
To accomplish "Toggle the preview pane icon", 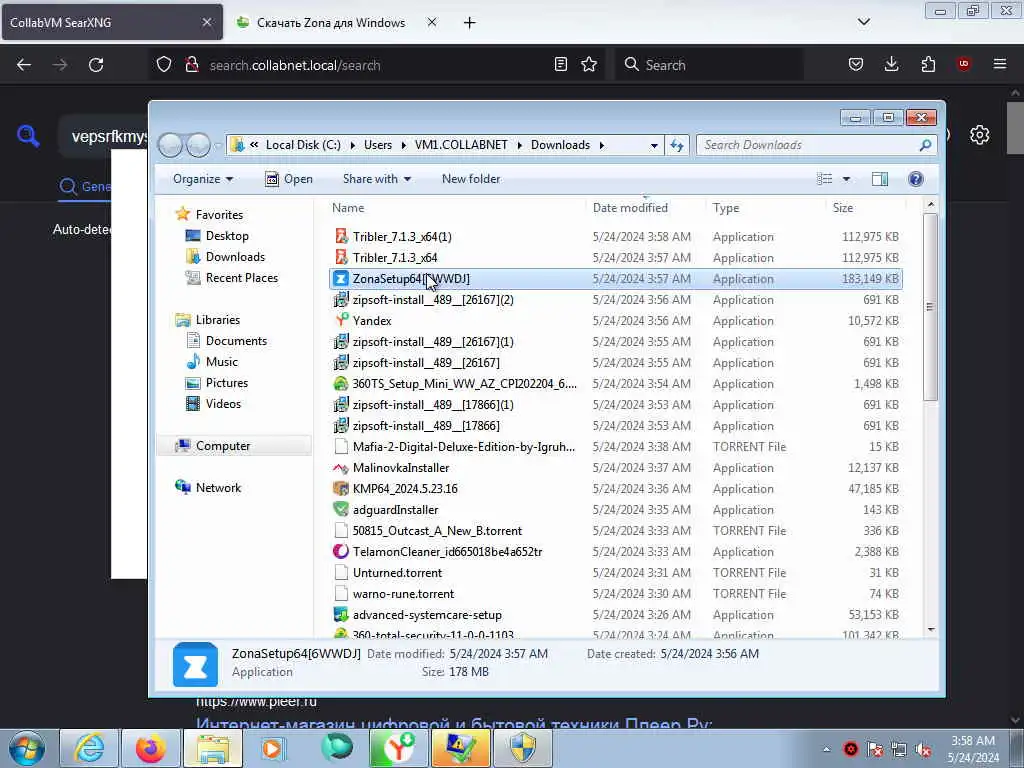I will [x=880, y=179].
